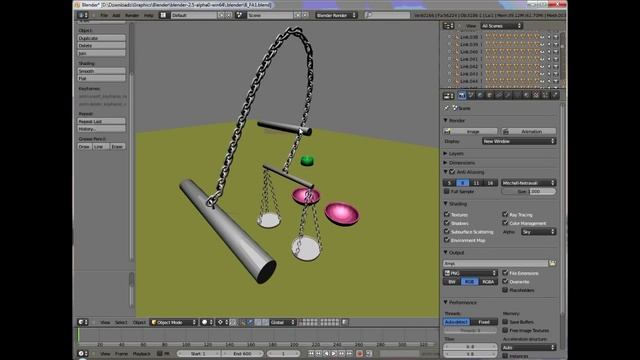Open the viewport shading mode selector
This screenshot has width=640, height=360.
tap(207, 322)
